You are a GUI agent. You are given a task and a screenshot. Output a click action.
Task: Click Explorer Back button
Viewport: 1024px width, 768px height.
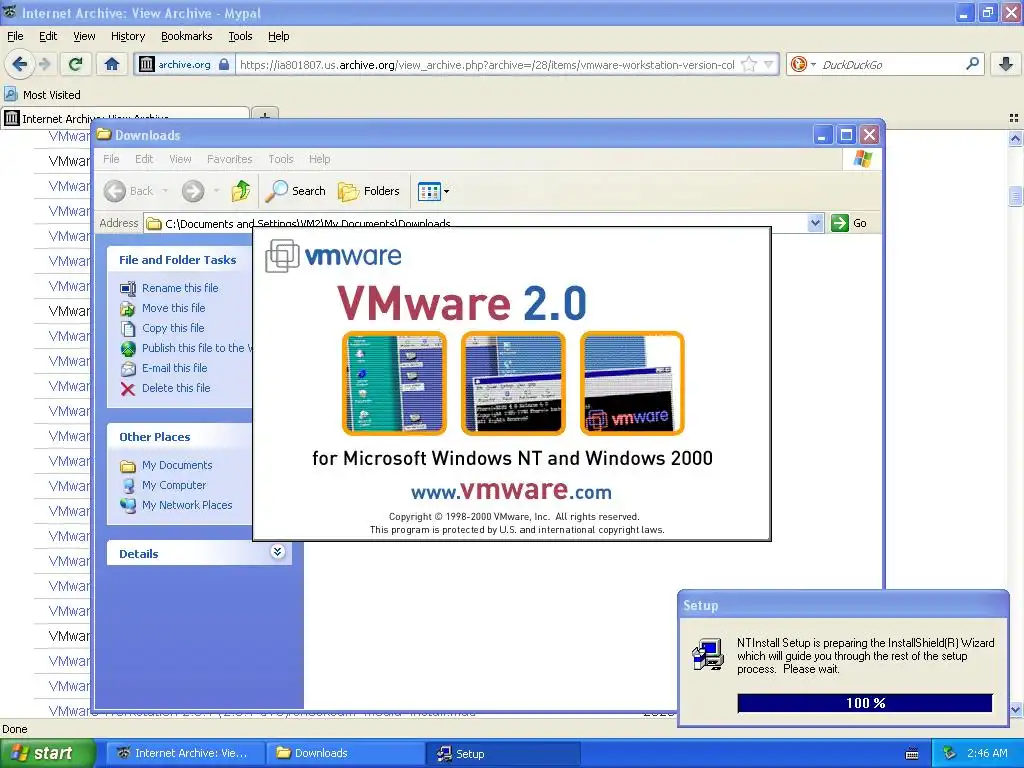coord(128,191)
